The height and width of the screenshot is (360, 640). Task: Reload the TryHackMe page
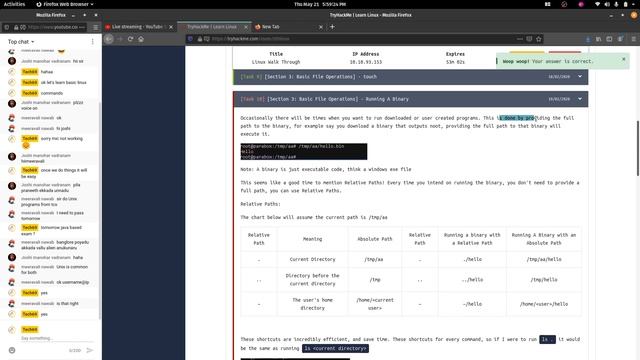[130, 39]
